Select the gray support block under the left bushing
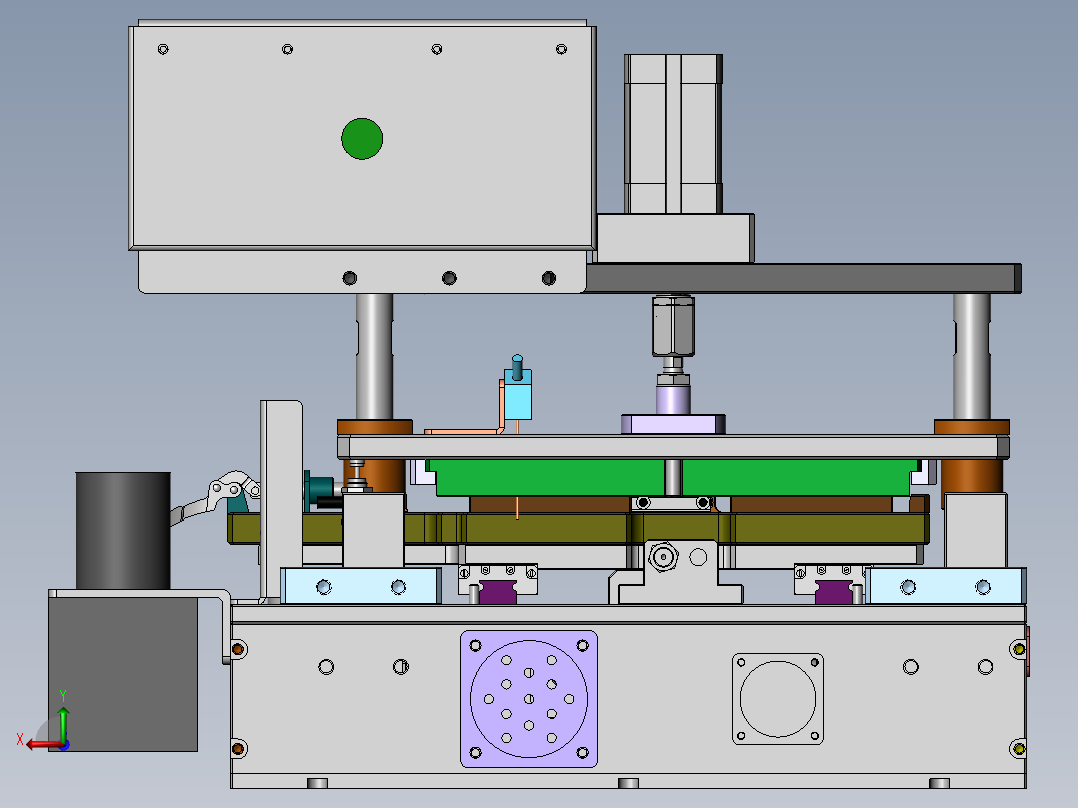Viewport: 1078px width, 808px height. tap(373, 530)
